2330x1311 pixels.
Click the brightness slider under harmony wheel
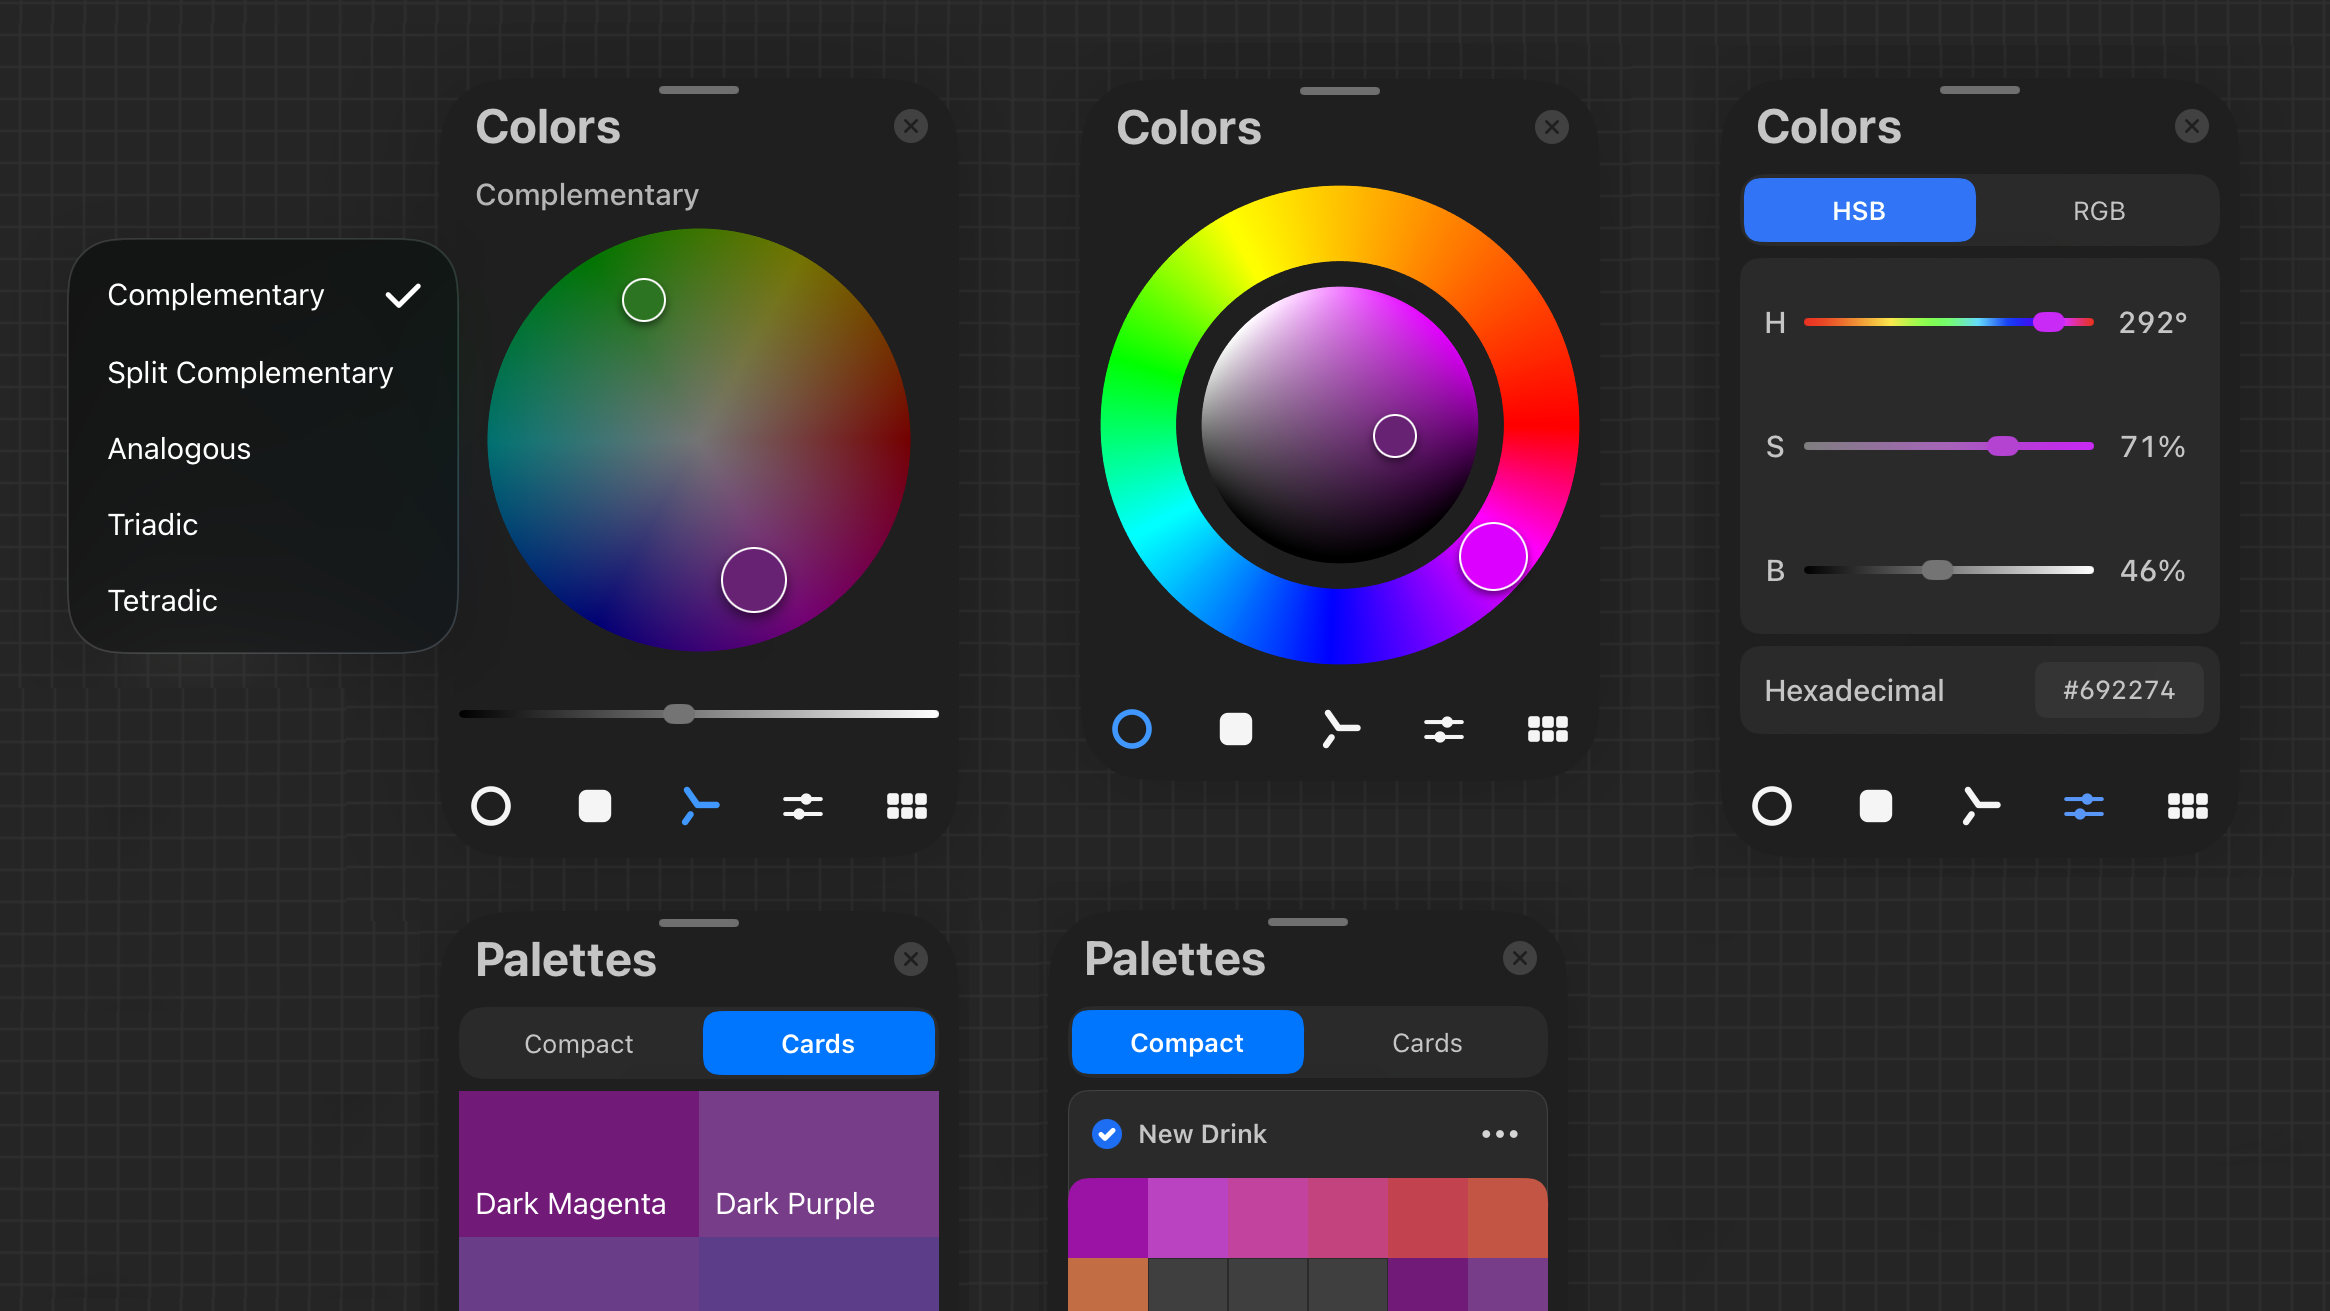click(679, 714)
